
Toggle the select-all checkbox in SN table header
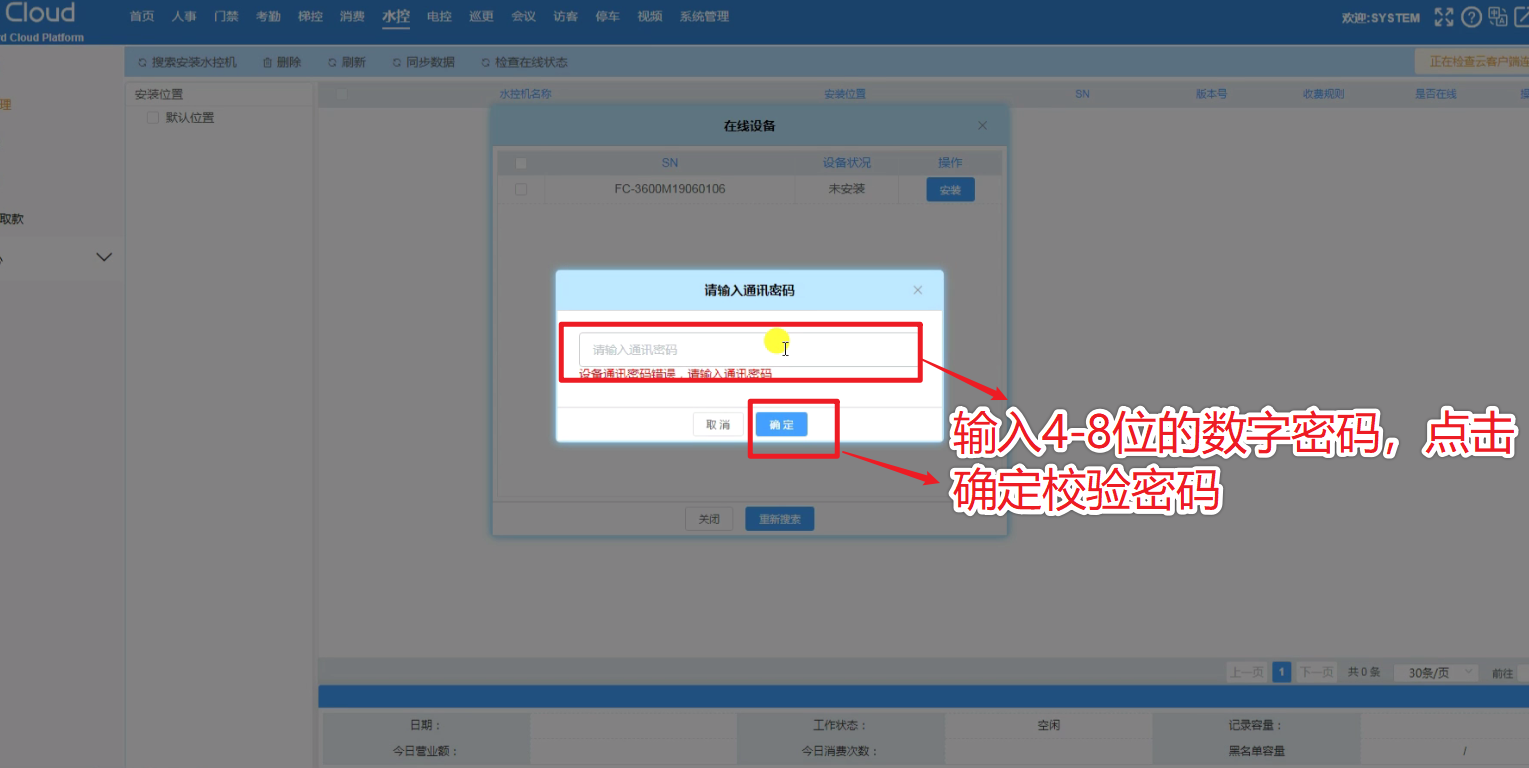tap(521, 163)
